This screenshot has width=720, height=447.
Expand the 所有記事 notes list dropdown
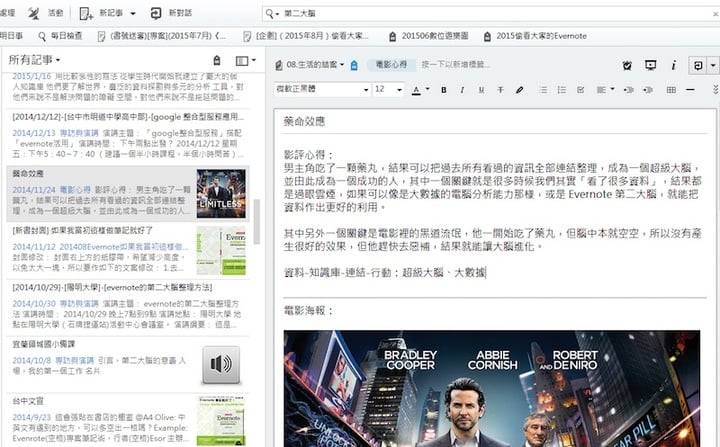(35, 61)
